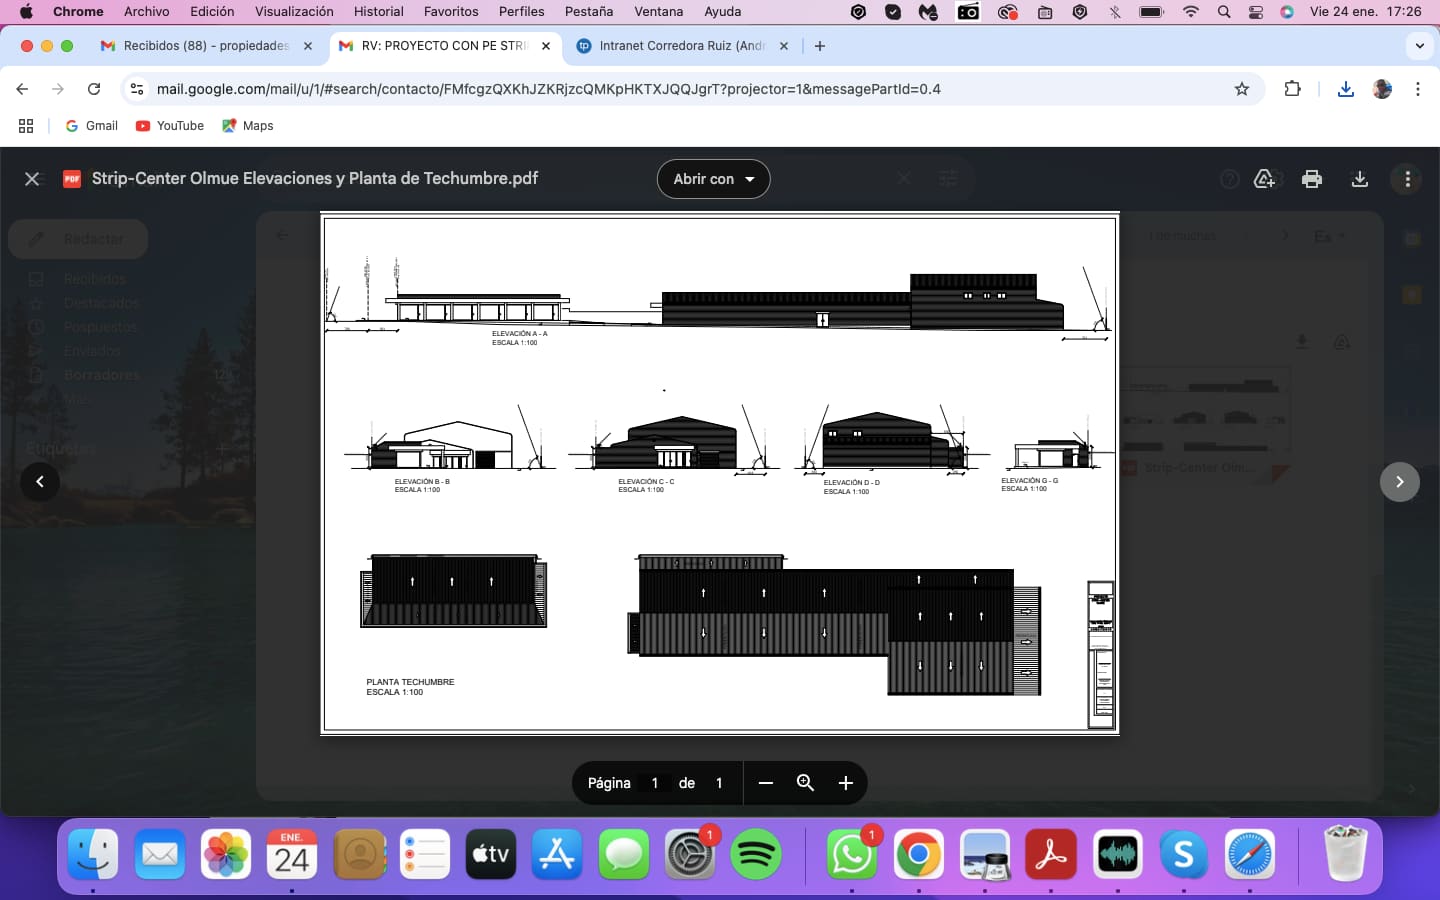
Task: Open the Perfiles menu
Action: 522,11
